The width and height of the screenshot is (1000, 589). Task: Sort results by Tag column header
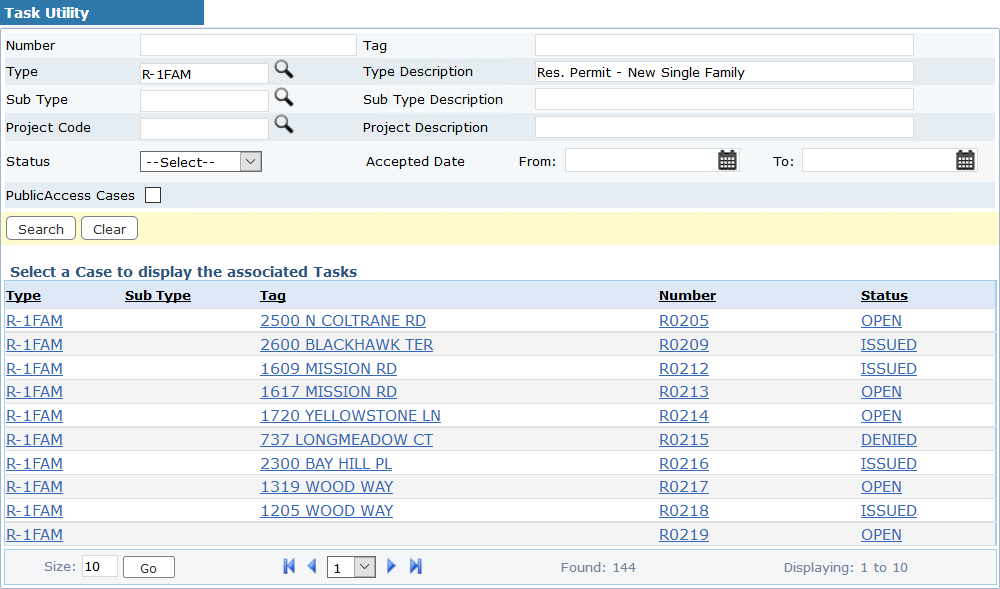click(x=272, y=295)
